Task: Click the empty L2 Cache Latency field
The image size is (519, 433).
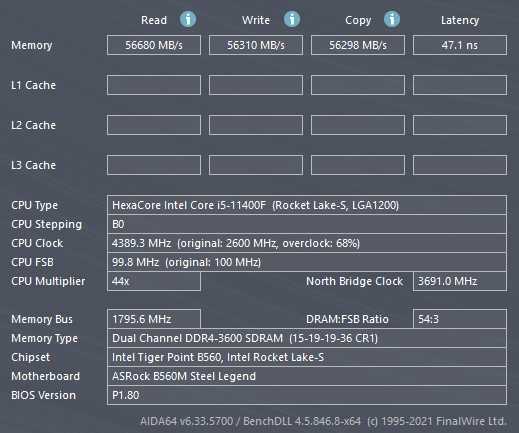Action: tap(460, 125)
